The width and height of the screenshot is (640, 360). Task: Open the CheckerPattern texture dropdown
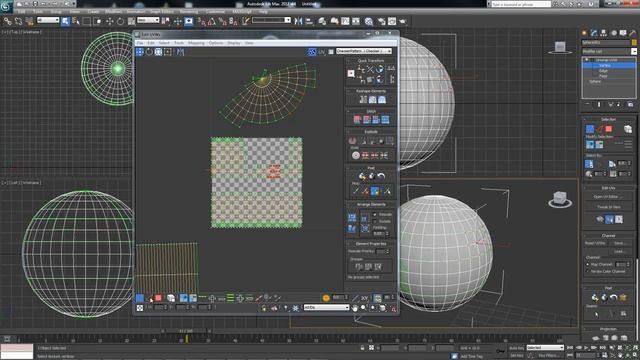[364, 51]
